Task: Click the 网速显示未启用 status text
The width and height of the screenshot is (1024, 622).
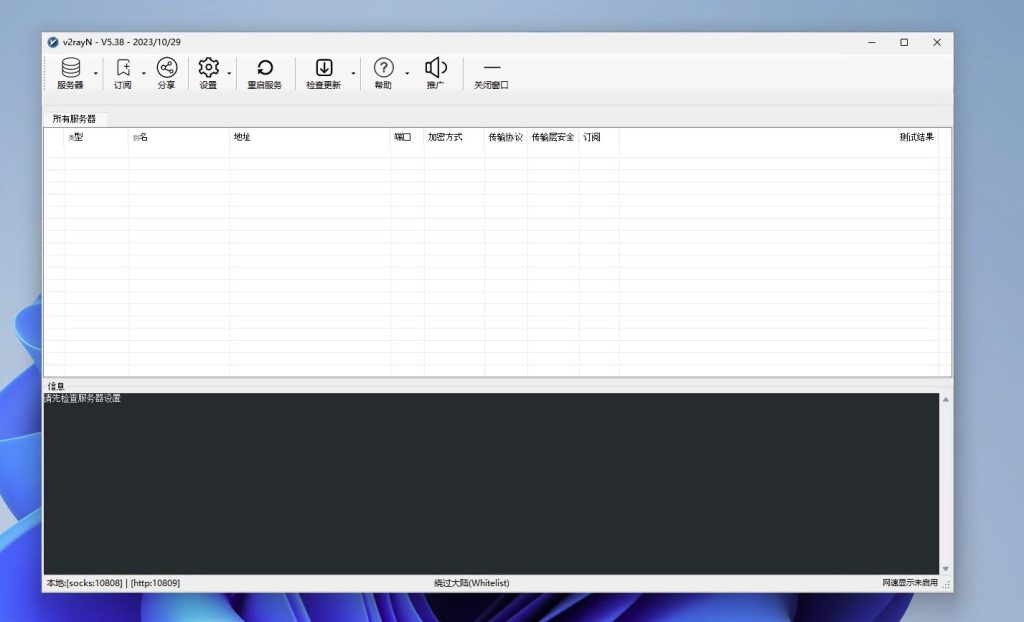Action: click(910, 583)
